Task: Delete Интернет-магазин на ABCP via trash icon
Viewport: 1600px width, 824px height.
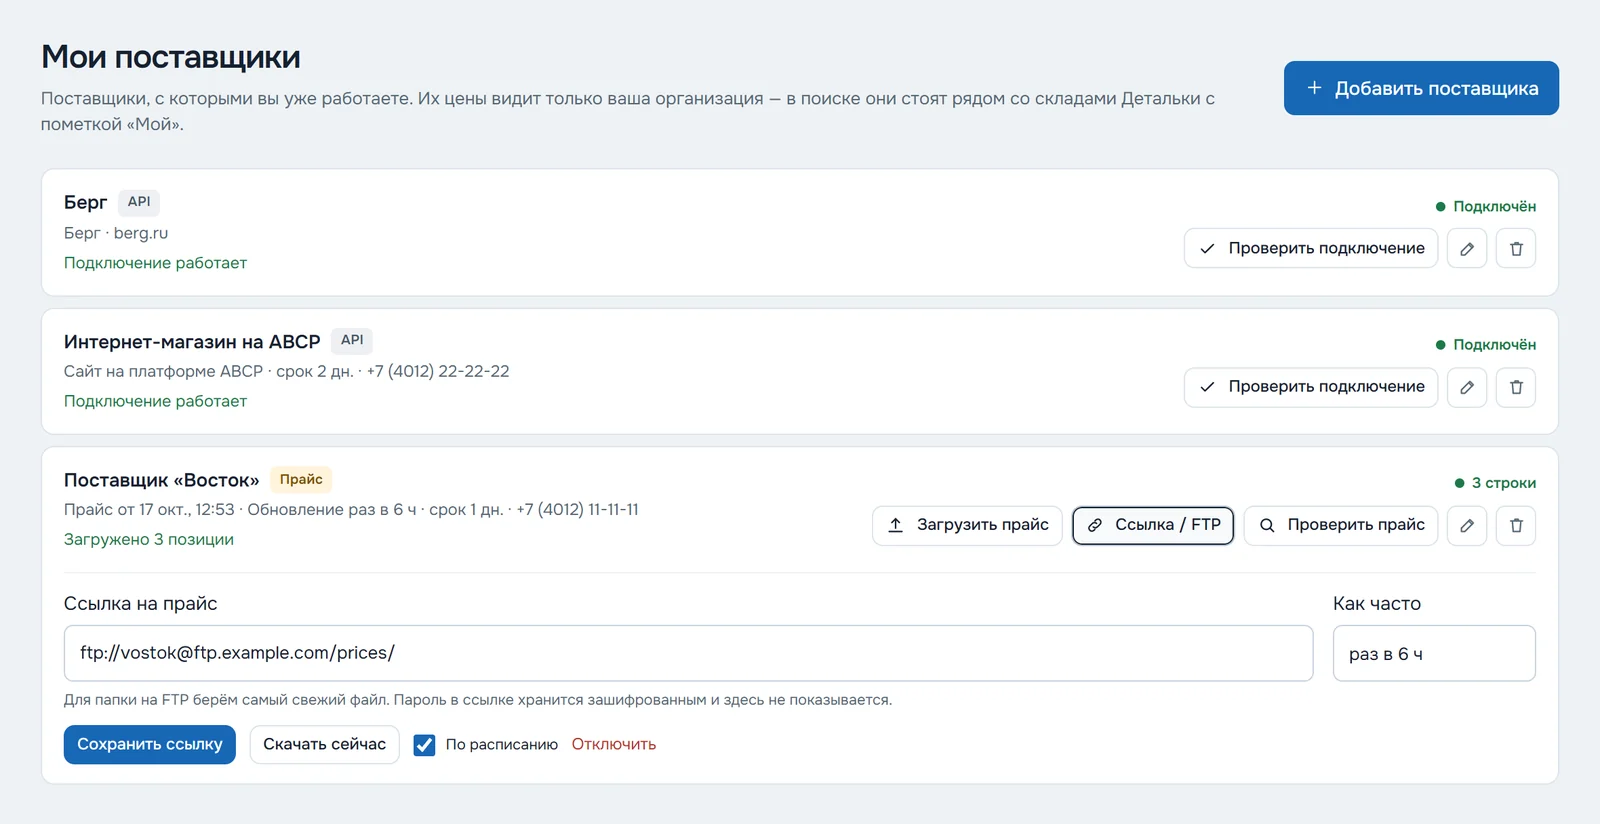Action: tap(1516, 387)
